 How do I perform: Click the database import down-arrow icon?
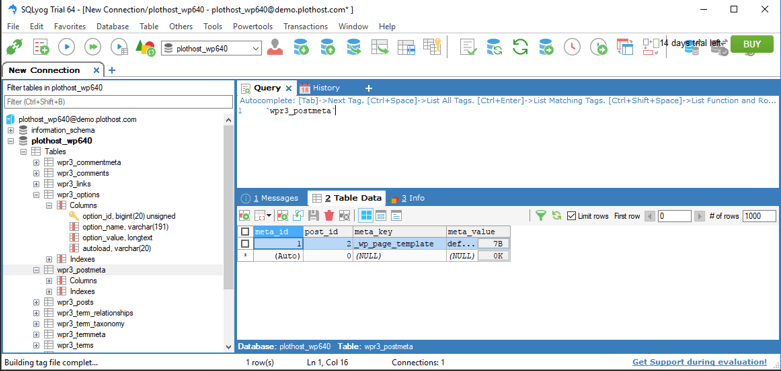pos(301,47)
